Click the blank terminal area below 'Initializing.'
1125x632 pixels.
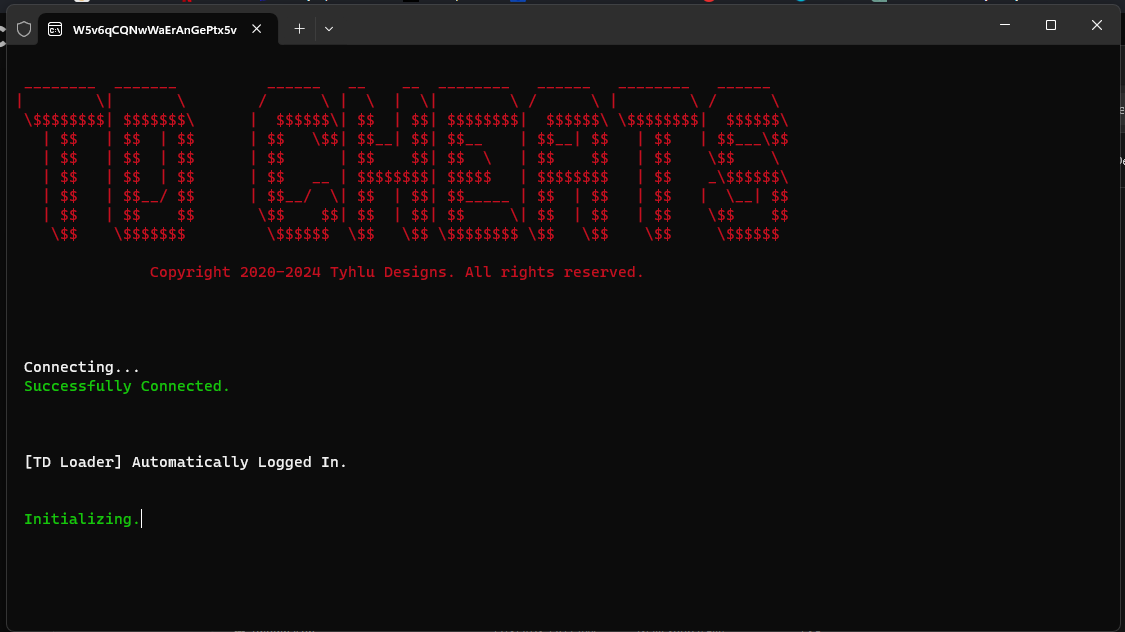click(x=560, y=580)
